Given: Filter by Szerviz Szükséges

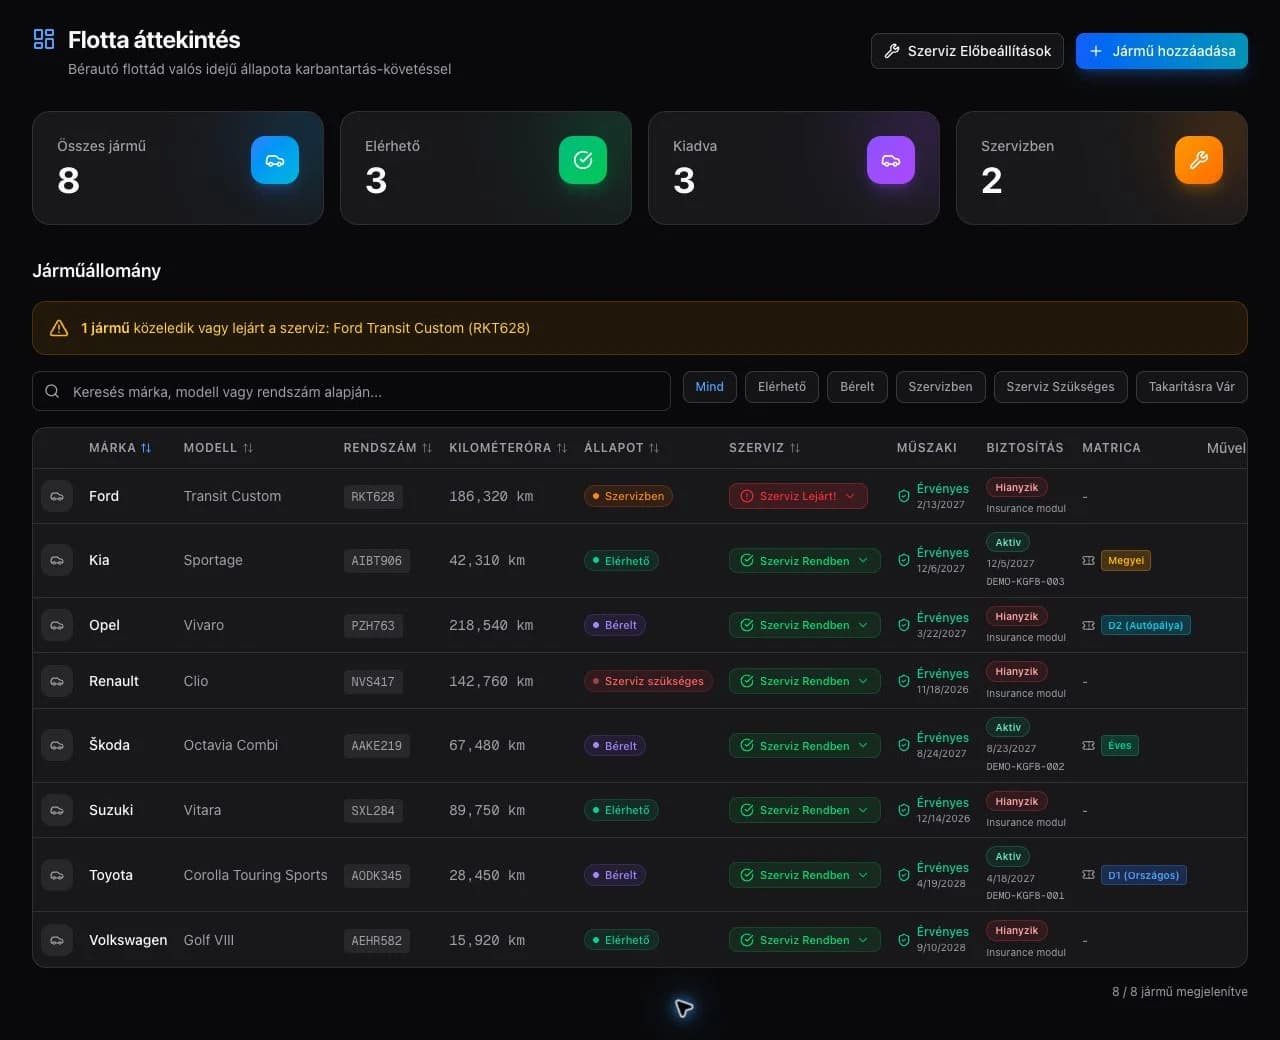Looking at the screenshot, I should point(1061,387).
